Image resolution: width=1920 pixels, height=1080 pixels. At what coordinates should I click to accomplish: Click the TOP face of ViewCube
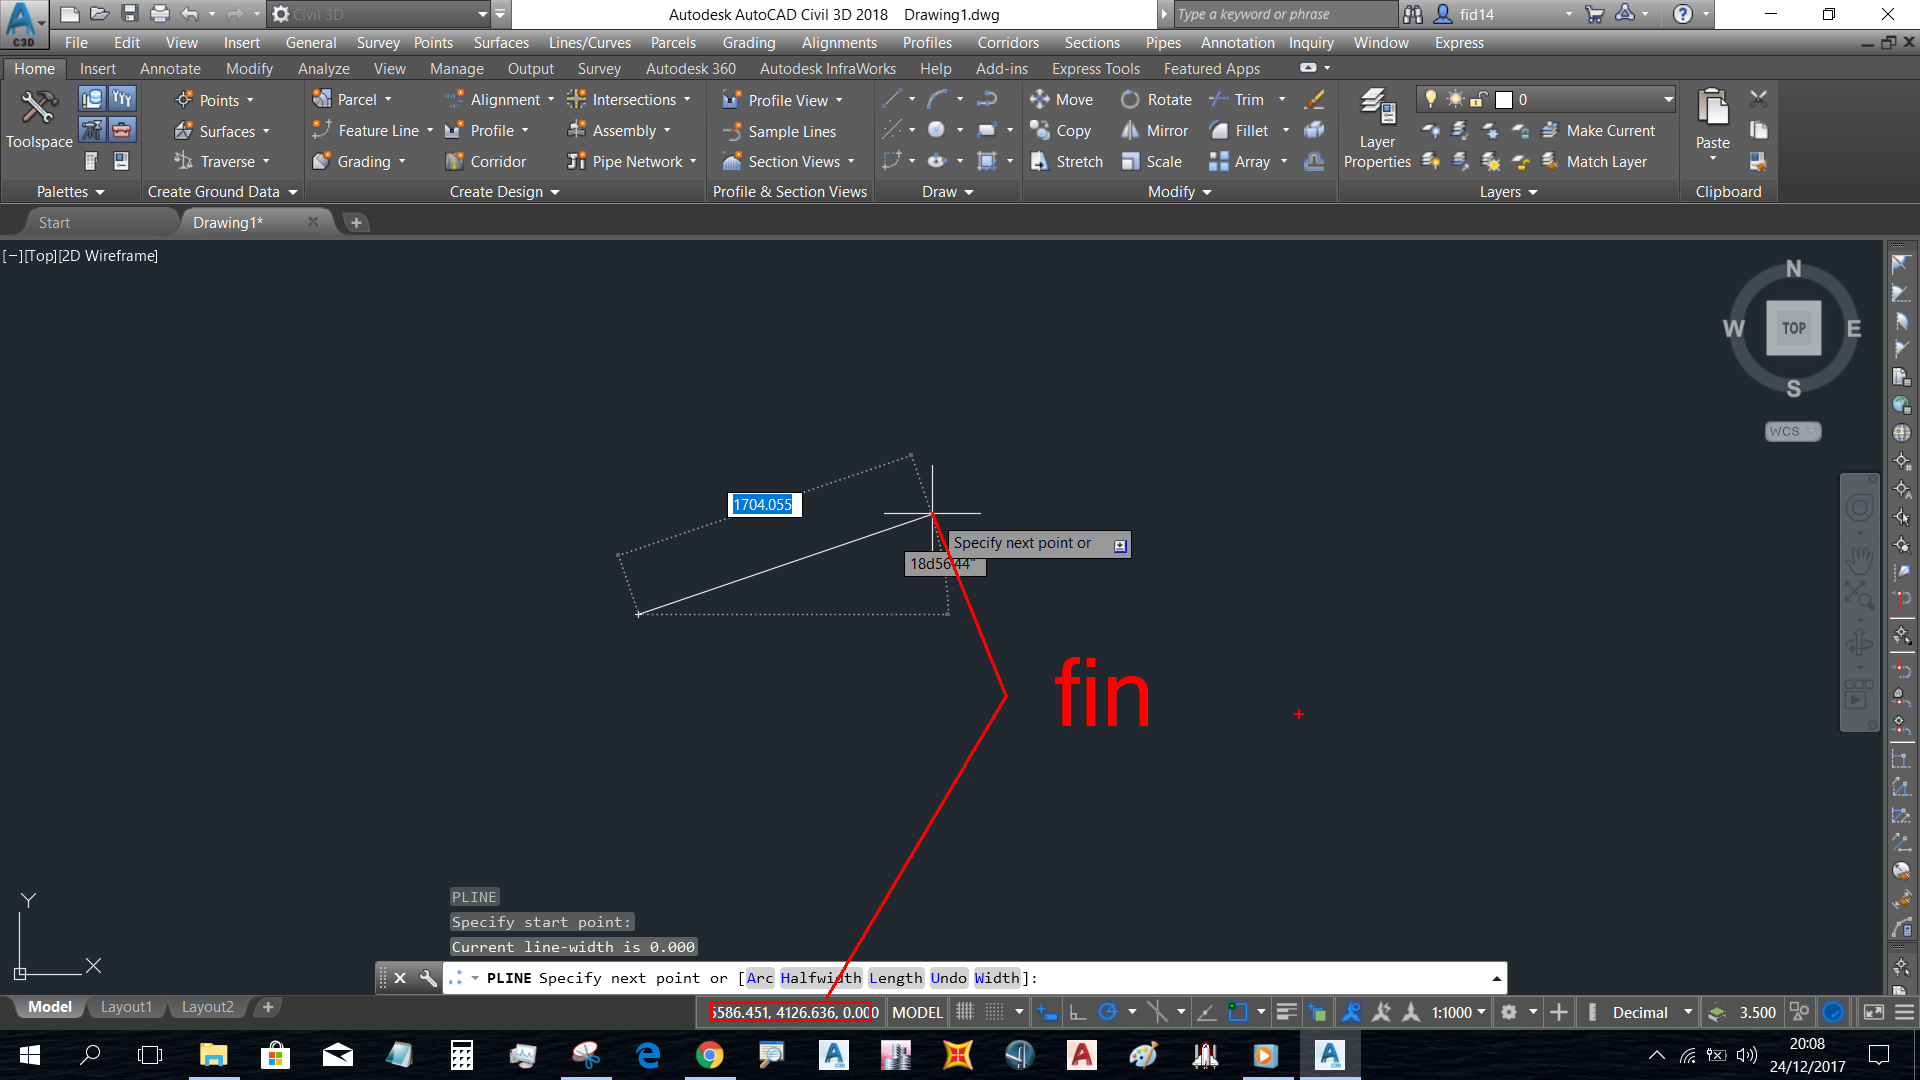coord(1793,328)
